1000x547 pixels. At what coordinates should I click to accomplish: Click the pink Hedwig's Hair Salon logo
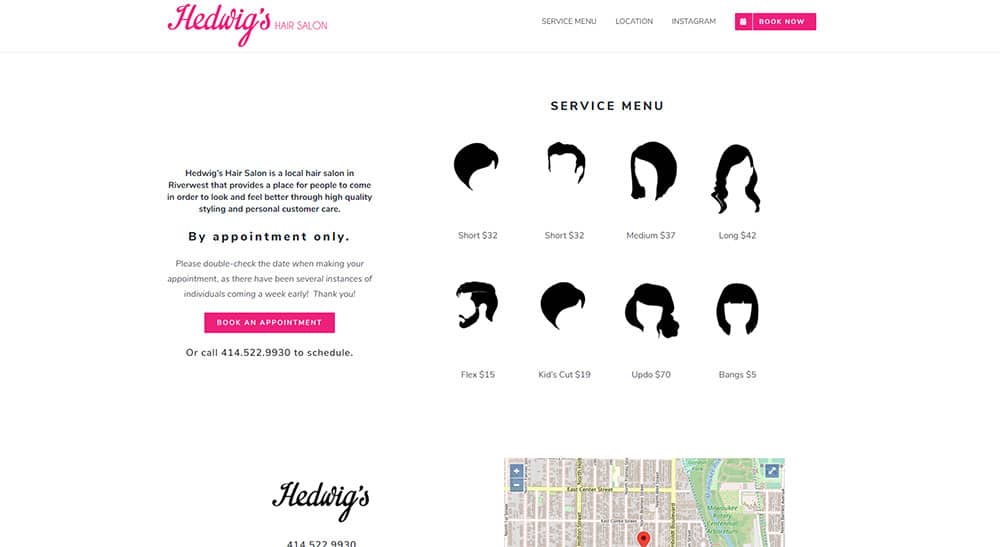point(247,24)
